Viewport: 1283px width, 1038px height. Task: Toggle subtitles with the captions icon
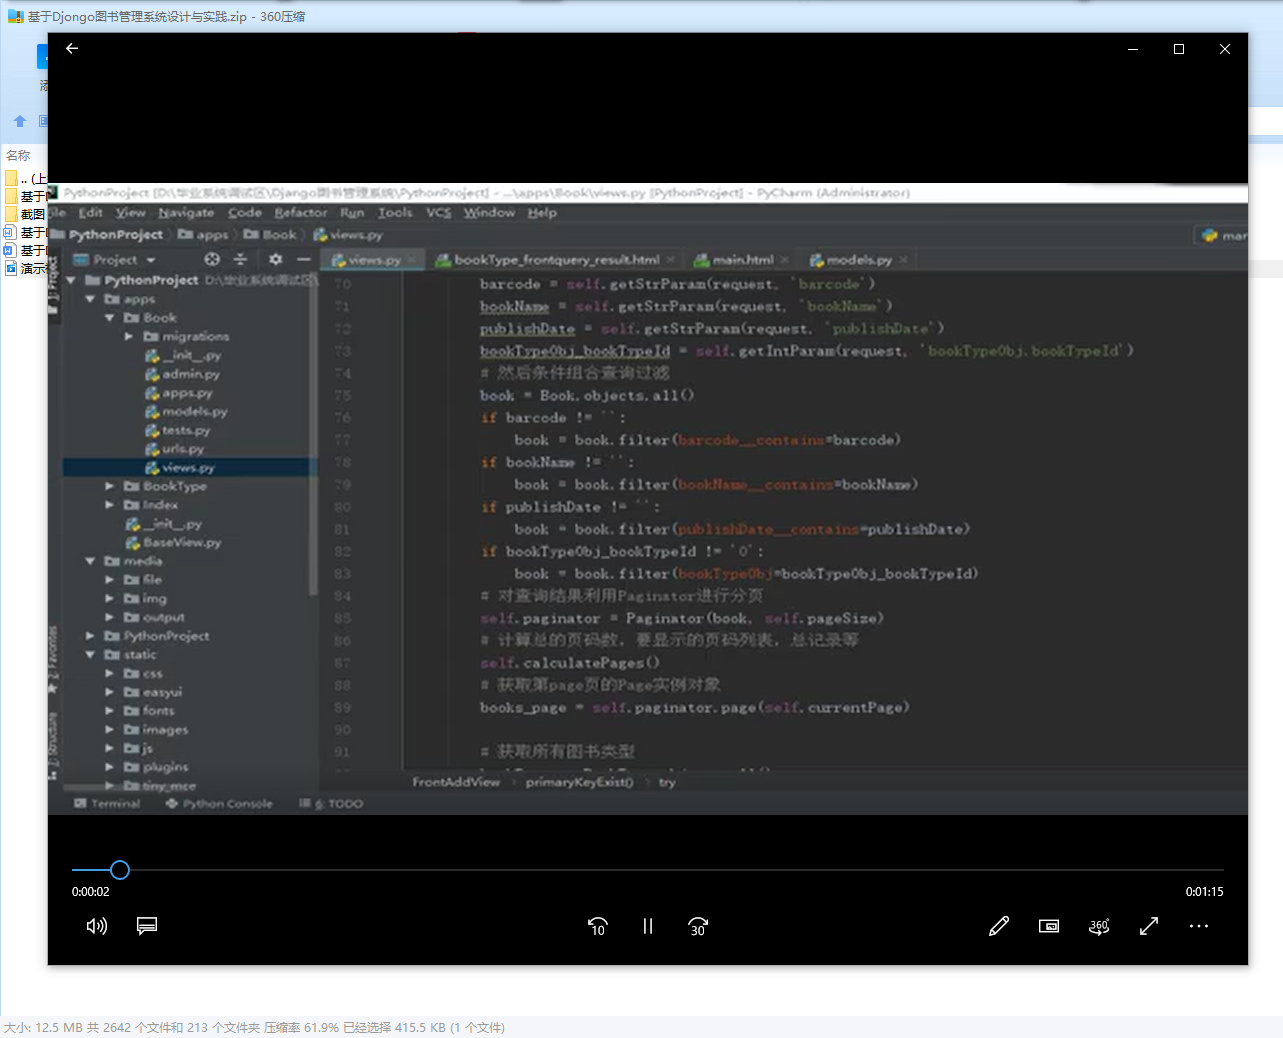pos(147,926)
